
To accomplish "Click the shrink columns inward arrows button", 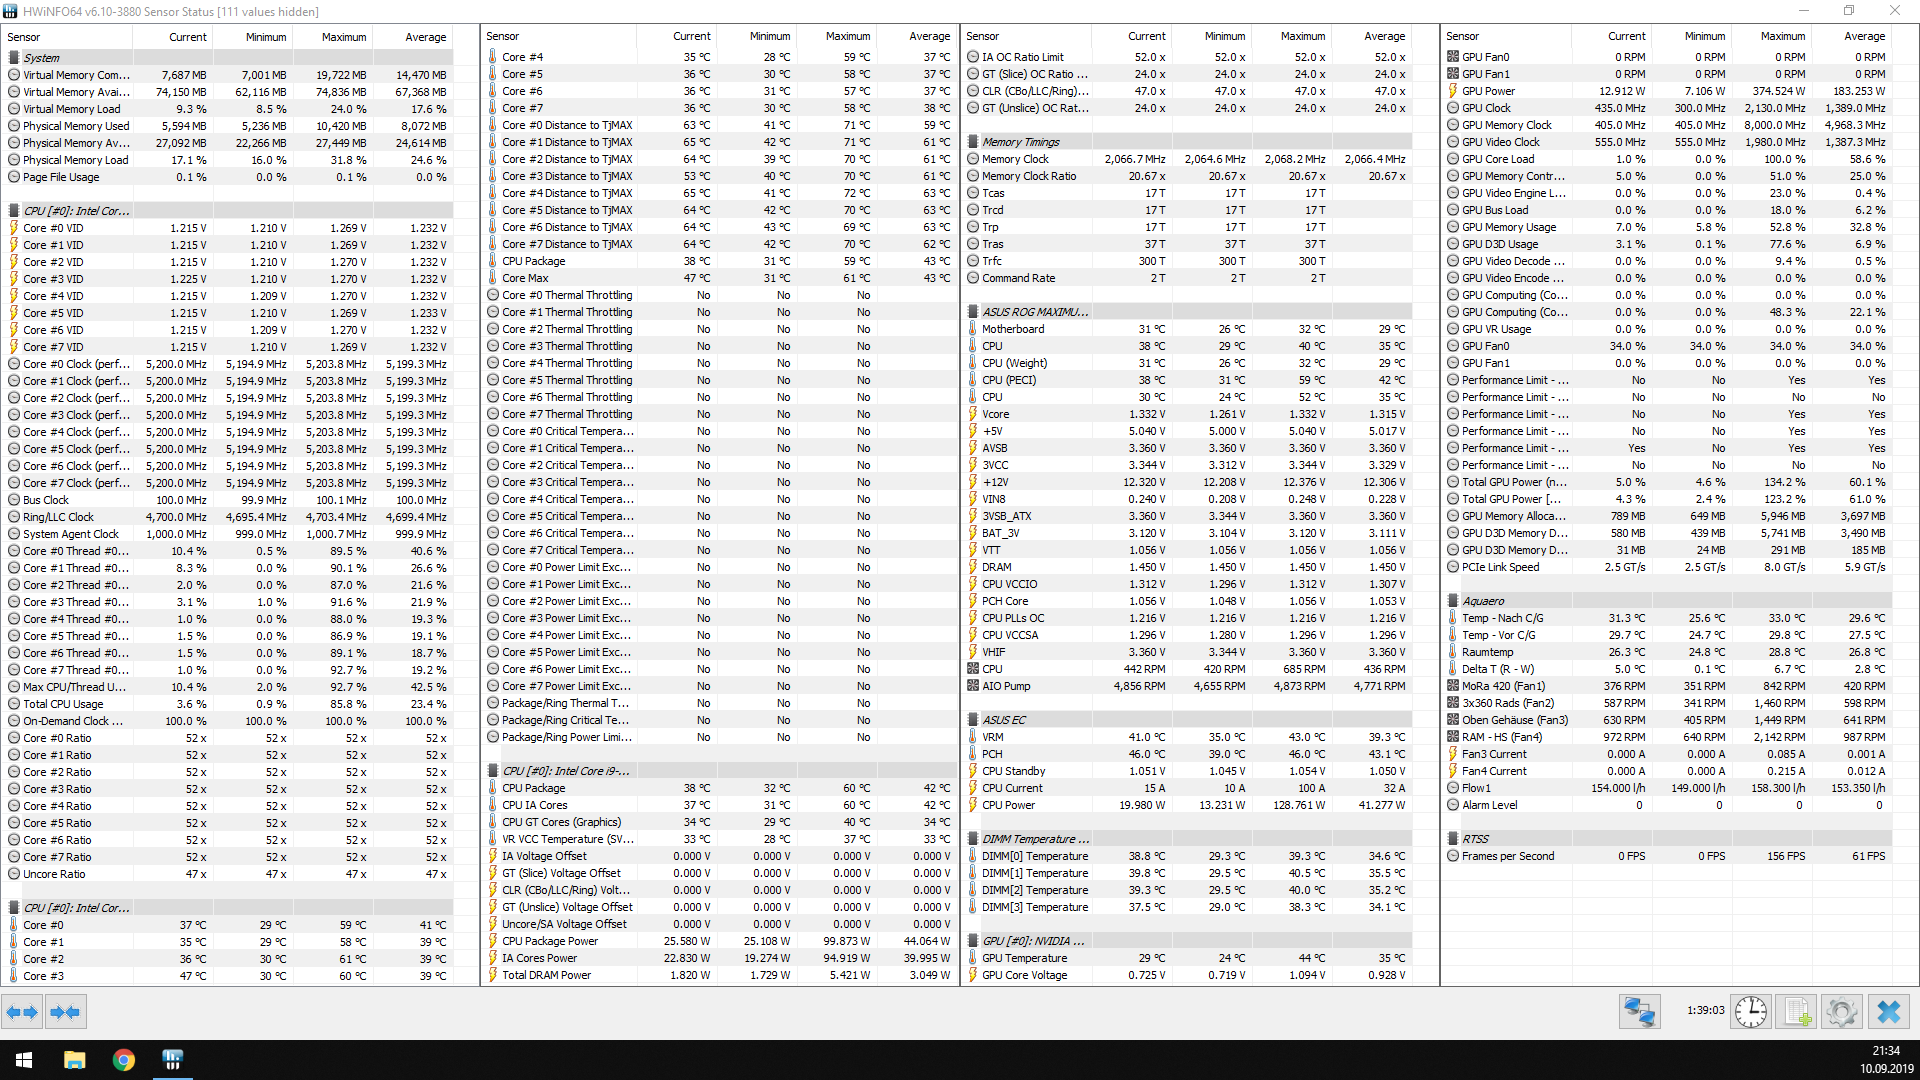I will [x=65, y=1012].
